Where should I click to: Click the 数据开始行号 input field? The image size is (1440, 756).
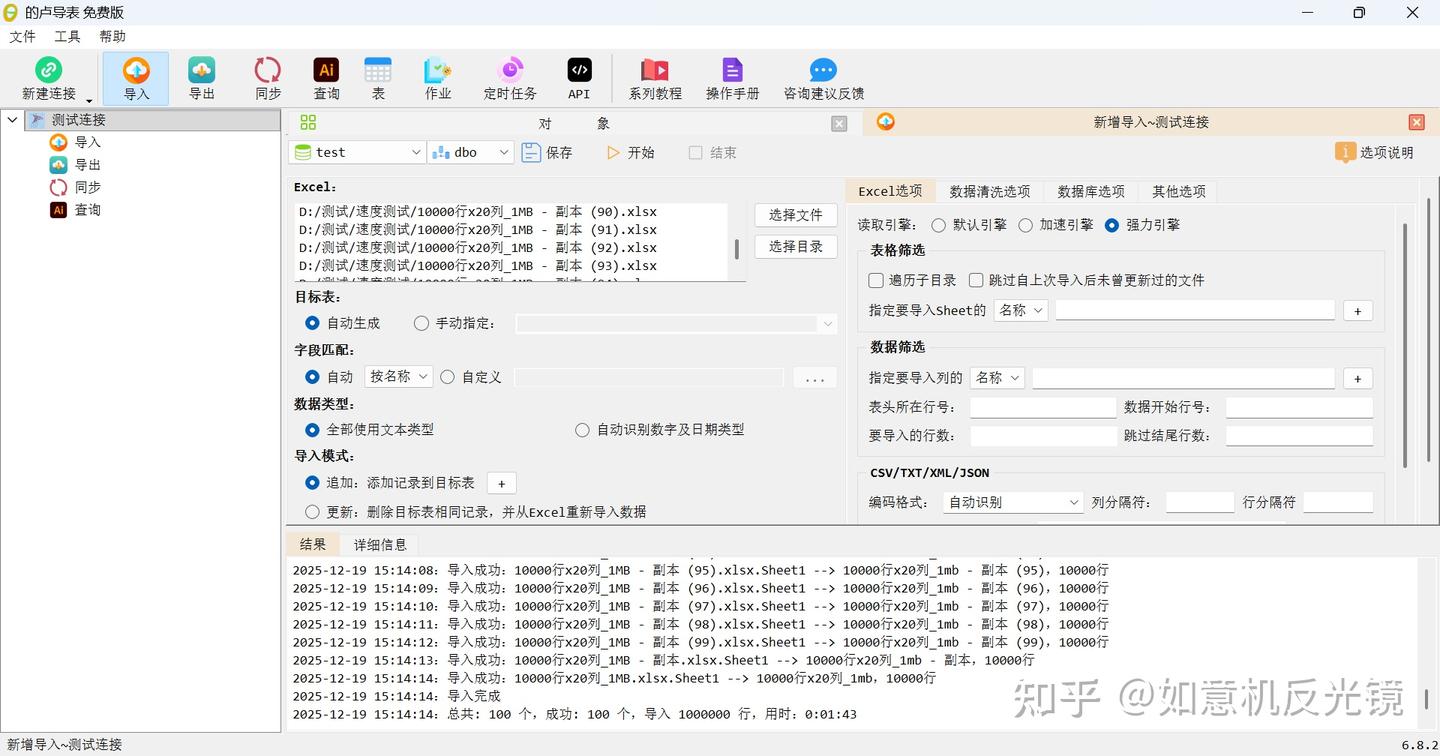tap(1299, 407)
